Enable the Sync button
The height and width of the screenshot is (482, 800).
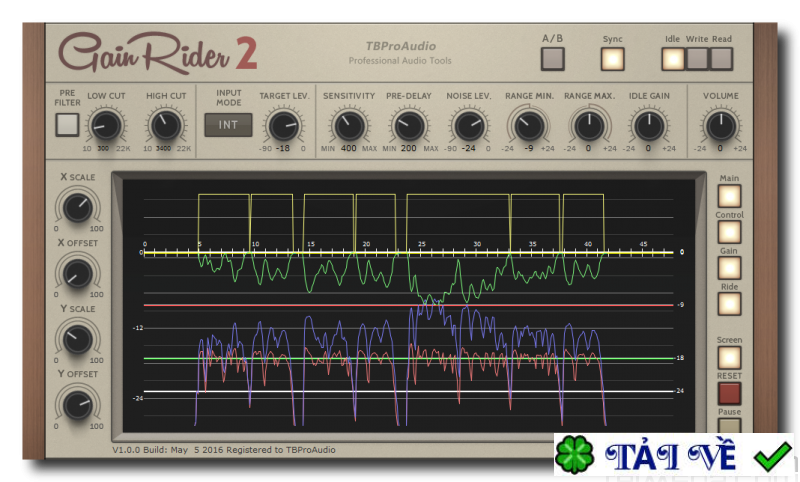(x=612, y=58)
